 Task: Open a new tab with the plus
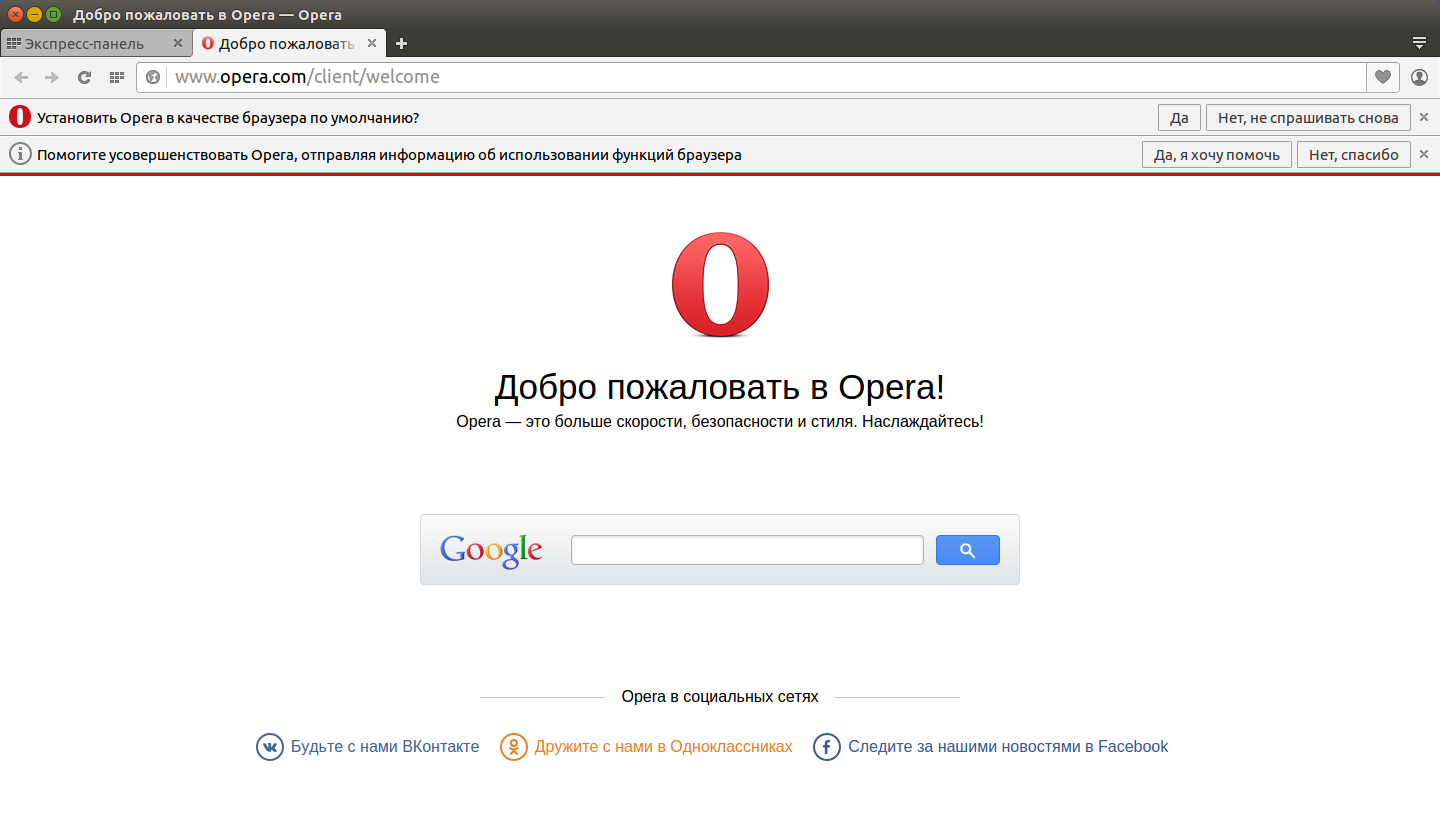[x=401, y=43]
